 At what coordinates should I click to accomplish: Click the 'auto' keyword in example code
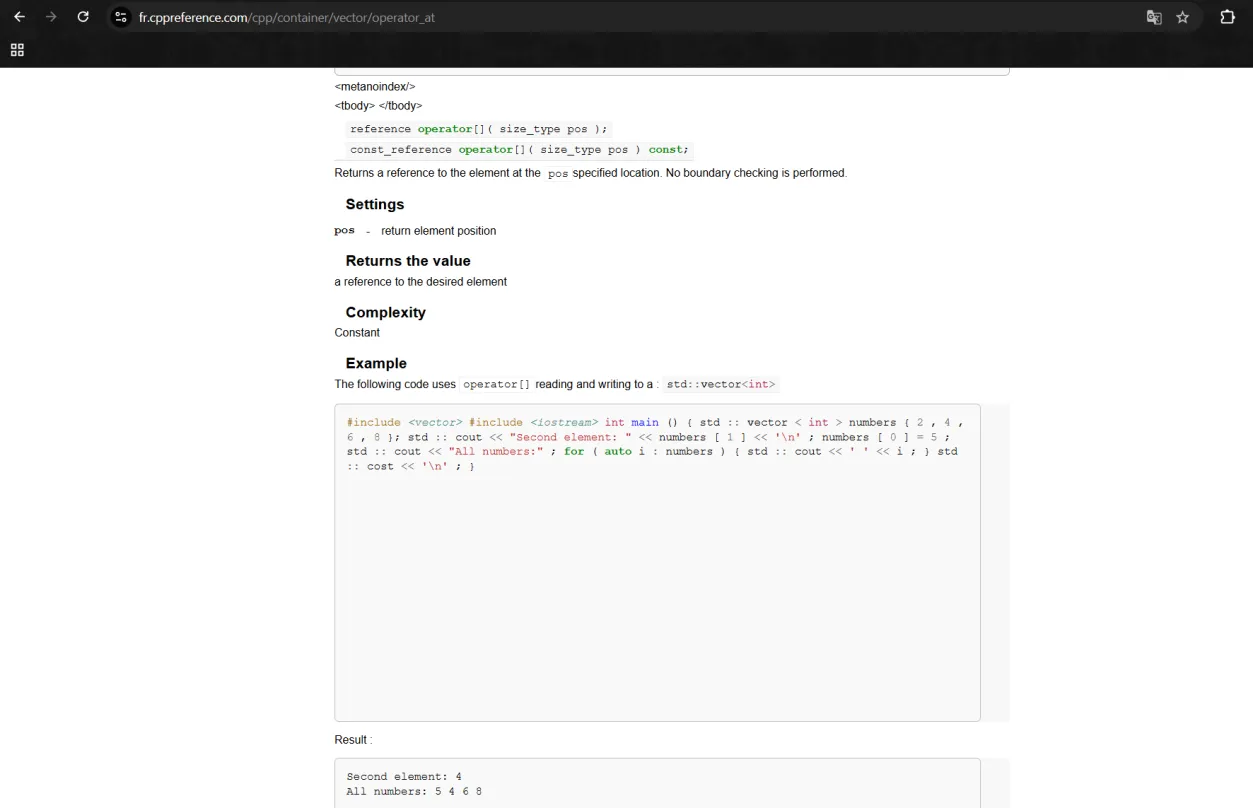[618, 452]
